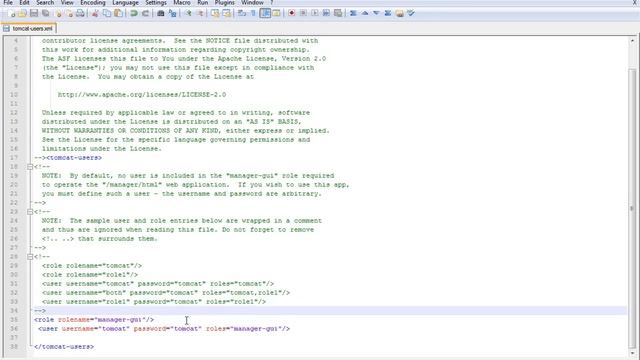Toggle synchronized horizontal scrolling
The width and height of the screenshot is (640, 360).
coord(226,13)
